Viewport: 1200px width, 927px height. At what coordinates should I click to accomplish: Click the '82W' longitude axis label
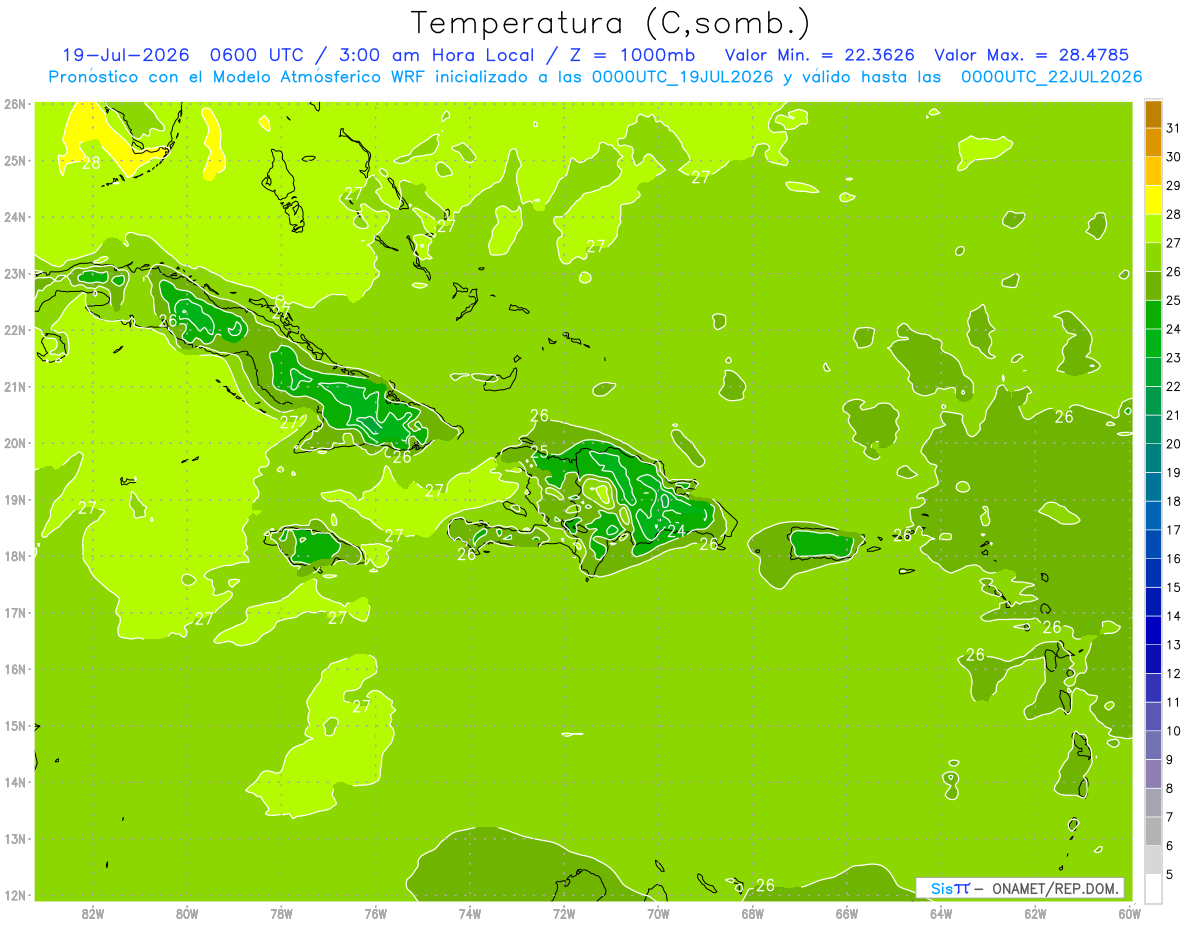click(x=93, y=913)
